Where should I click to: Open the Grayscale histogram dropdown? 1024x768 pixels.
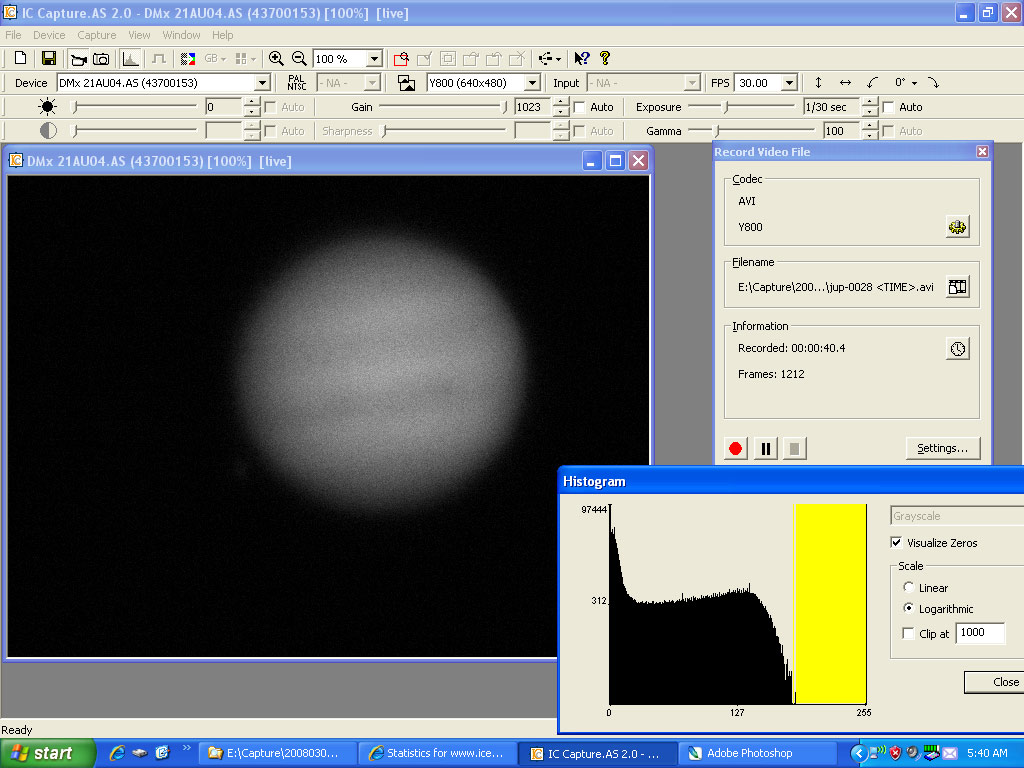(957, 516)
